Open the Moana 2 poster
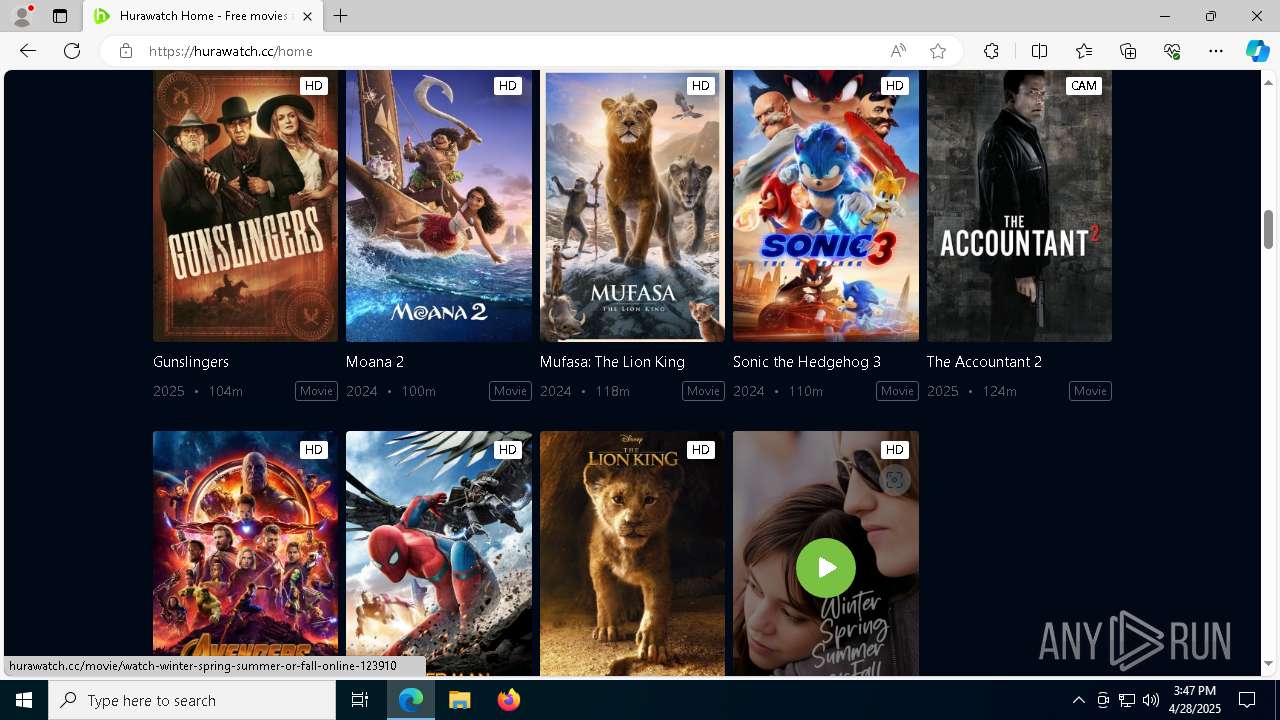The image size is (1280, 720). (x=439, y=206)
